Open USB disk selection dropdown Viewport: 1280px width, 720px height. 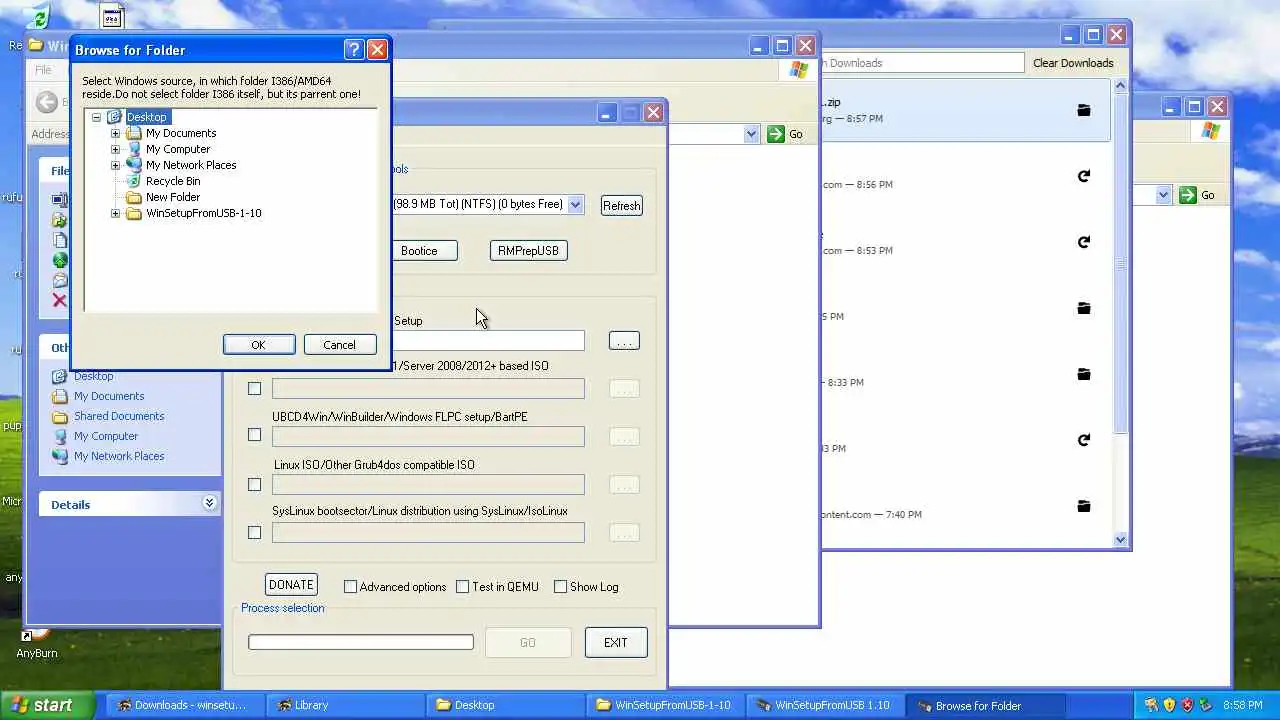[575, 204]
